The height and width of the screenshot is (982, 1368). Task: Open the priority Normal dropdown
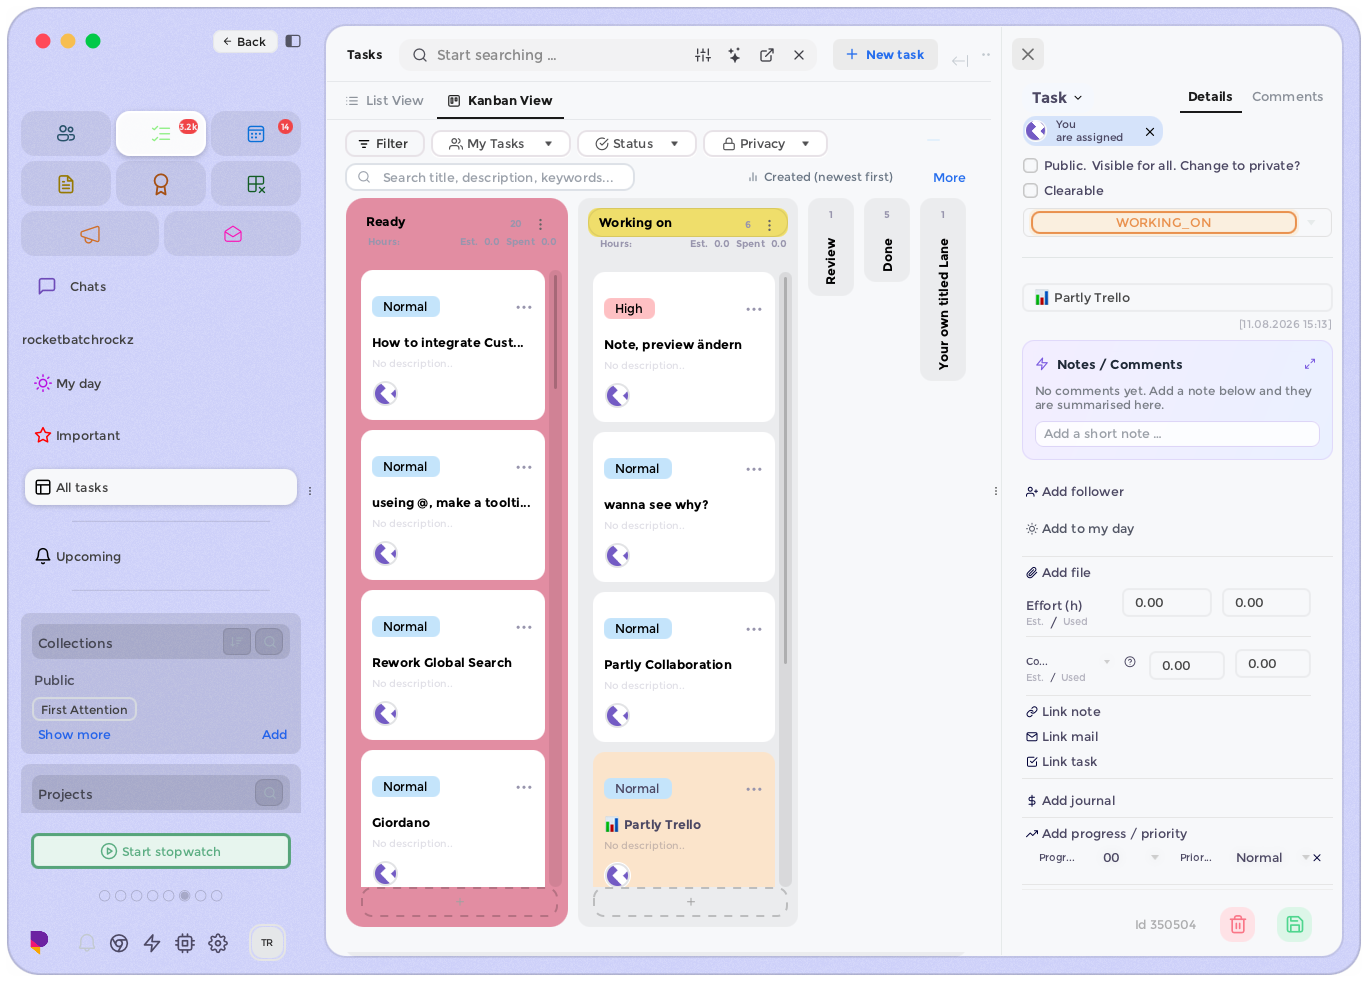point(1272,858)
